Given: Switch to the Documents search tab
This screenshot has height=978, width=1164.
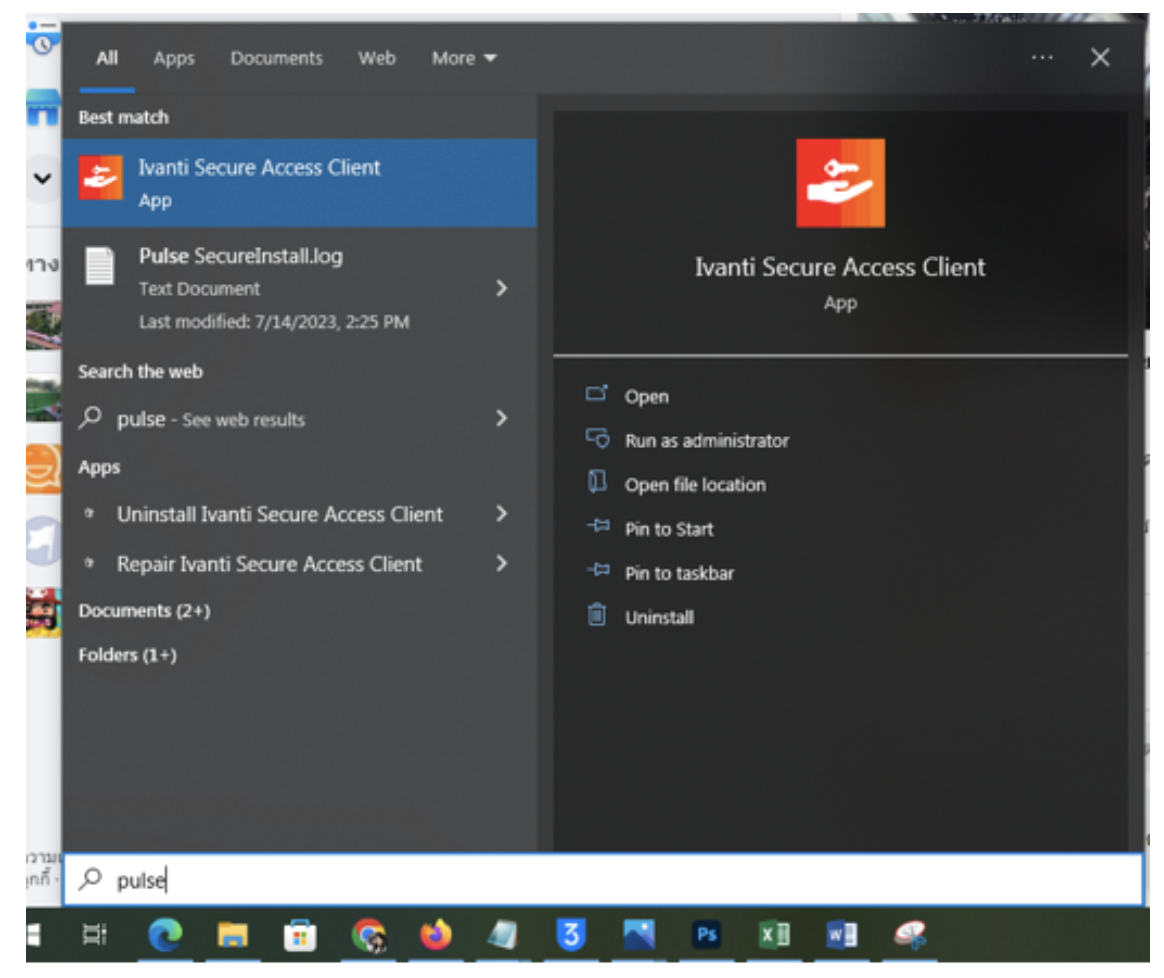Looking at the screenshot, I should pos(276,59).
